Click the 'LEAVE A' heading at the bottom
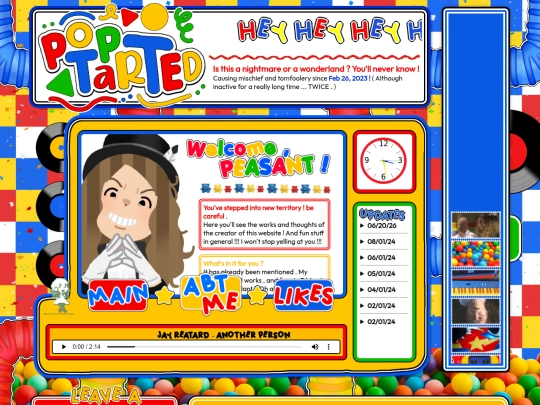The image size is (540, 405). pyautogui.click(x=106, y=395)
